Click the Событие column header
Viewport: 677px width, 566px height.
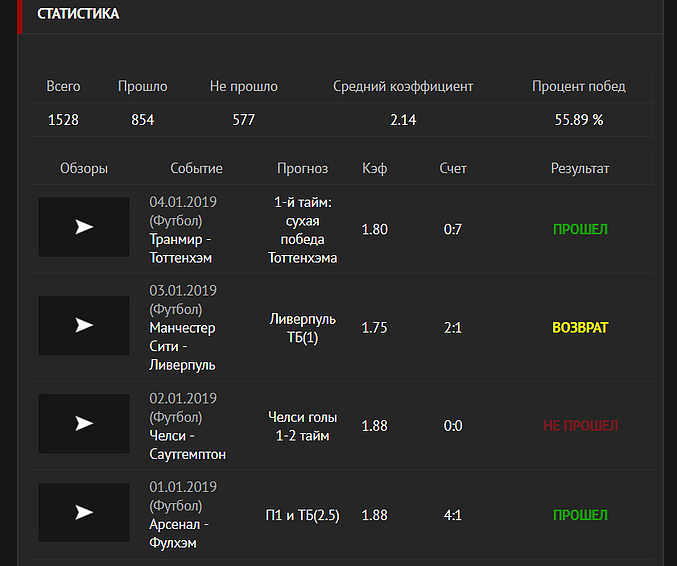coord(196,168)
